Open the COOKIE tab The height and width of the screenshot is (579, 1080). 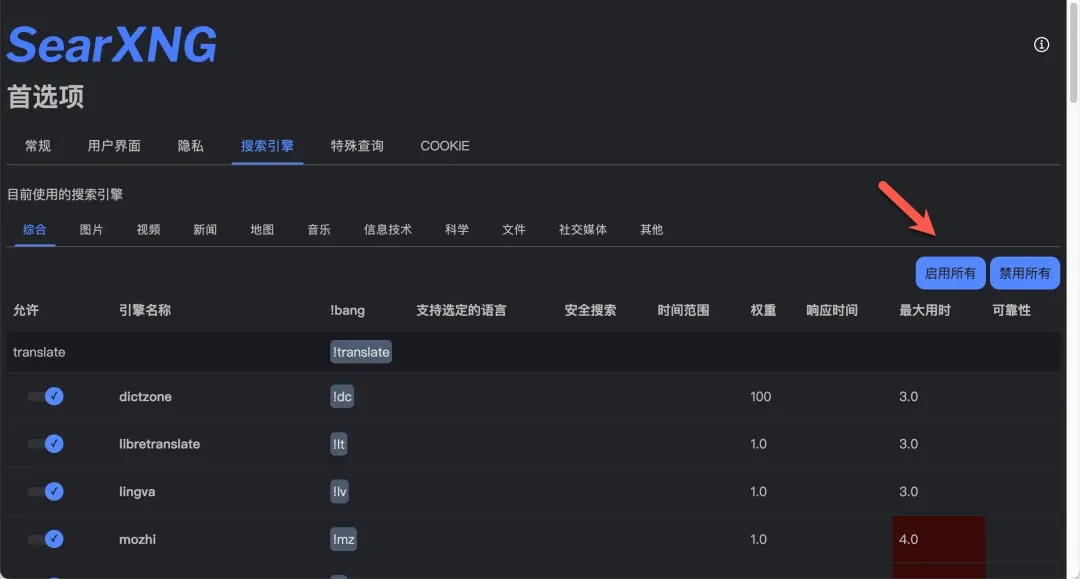(x=445, y=146)
